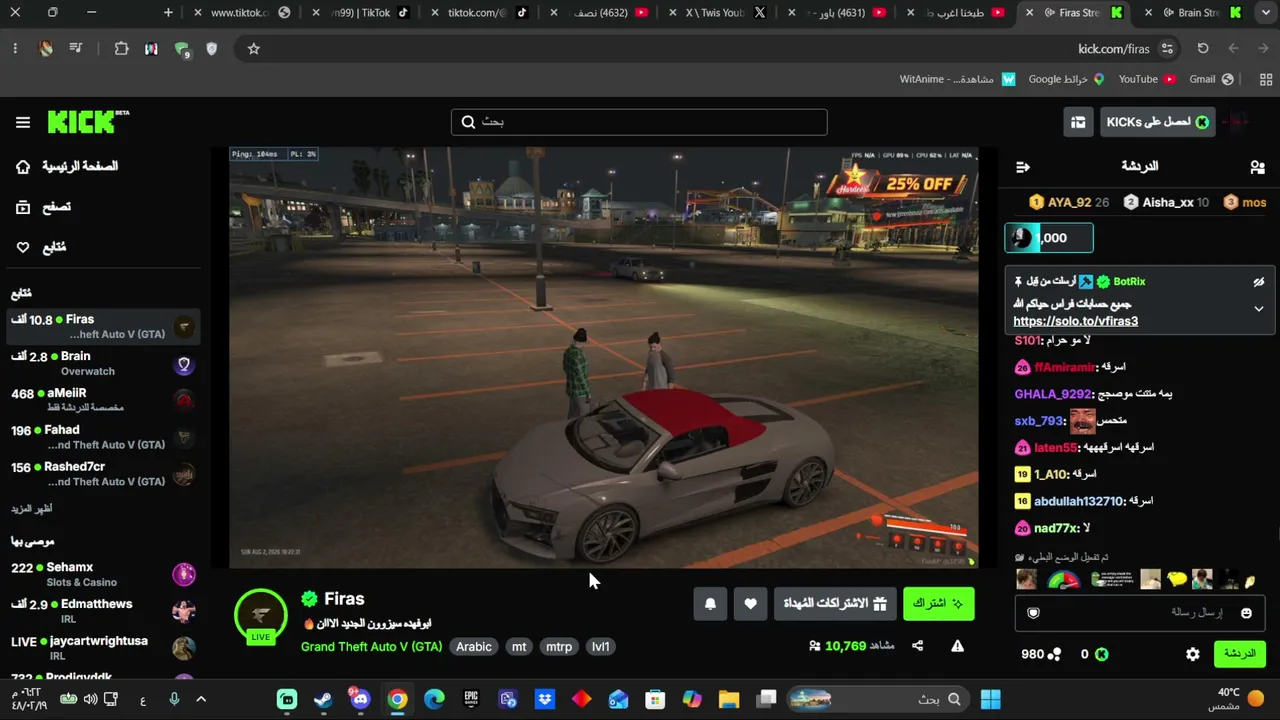Open the pinned solo.to/vfiras3 link
This screenshot has width=1280, height=720.
[1075, 321]
